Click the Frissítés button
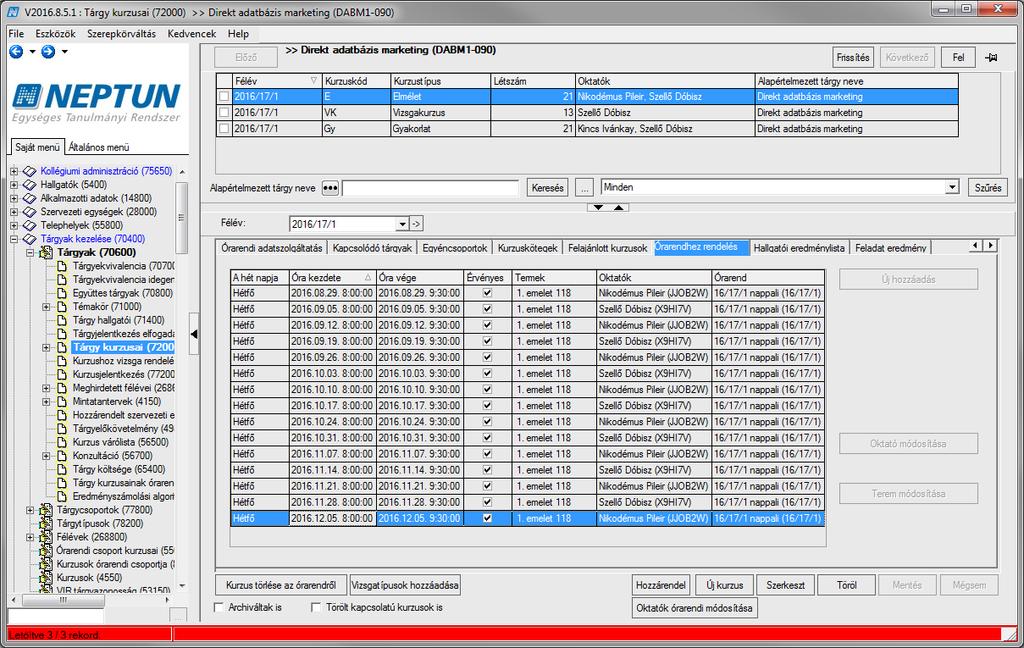1024x648 pixels. click(x=853, y=57)
